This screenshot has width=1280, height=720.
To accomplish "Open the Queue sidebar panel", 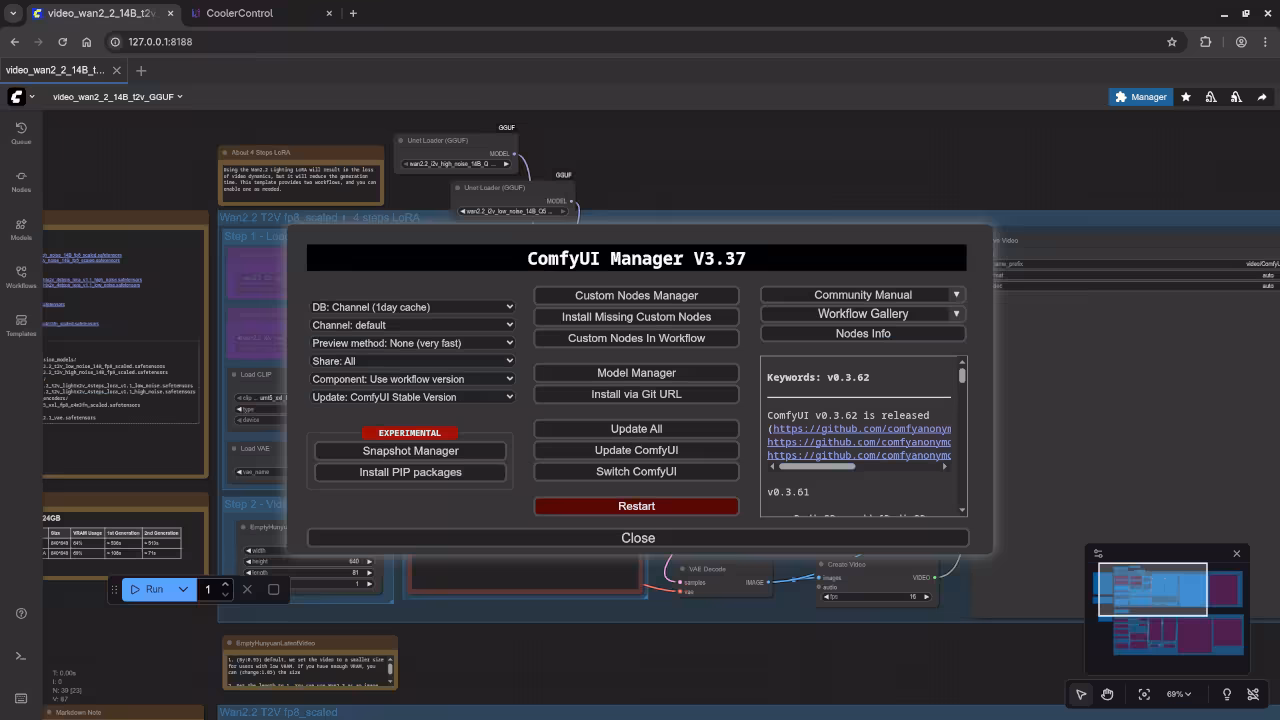I will pyautogui.click(x=21, y=132).
